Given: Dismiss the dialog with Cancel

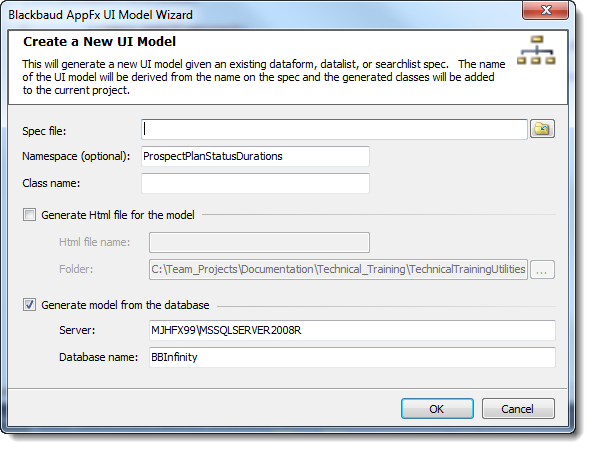Looking at the screenshot, I should click(518, 409).
